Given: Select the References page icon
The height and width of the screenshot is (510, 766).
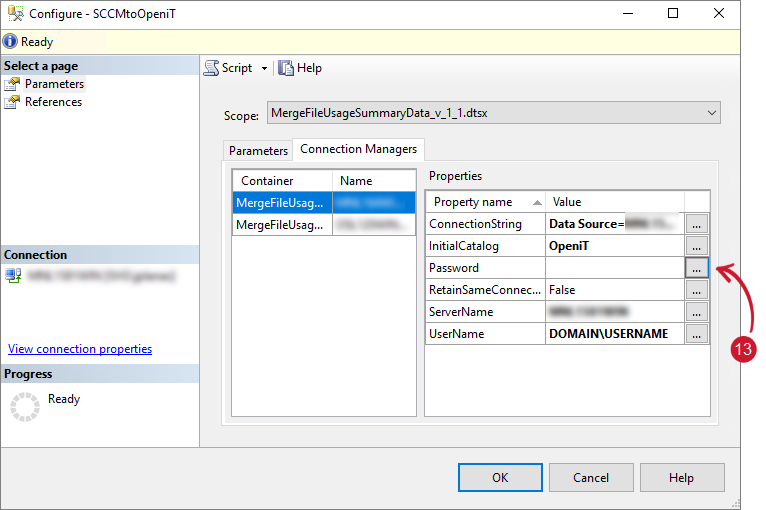Looking at the screenshot, I should [x=12, y=102].
